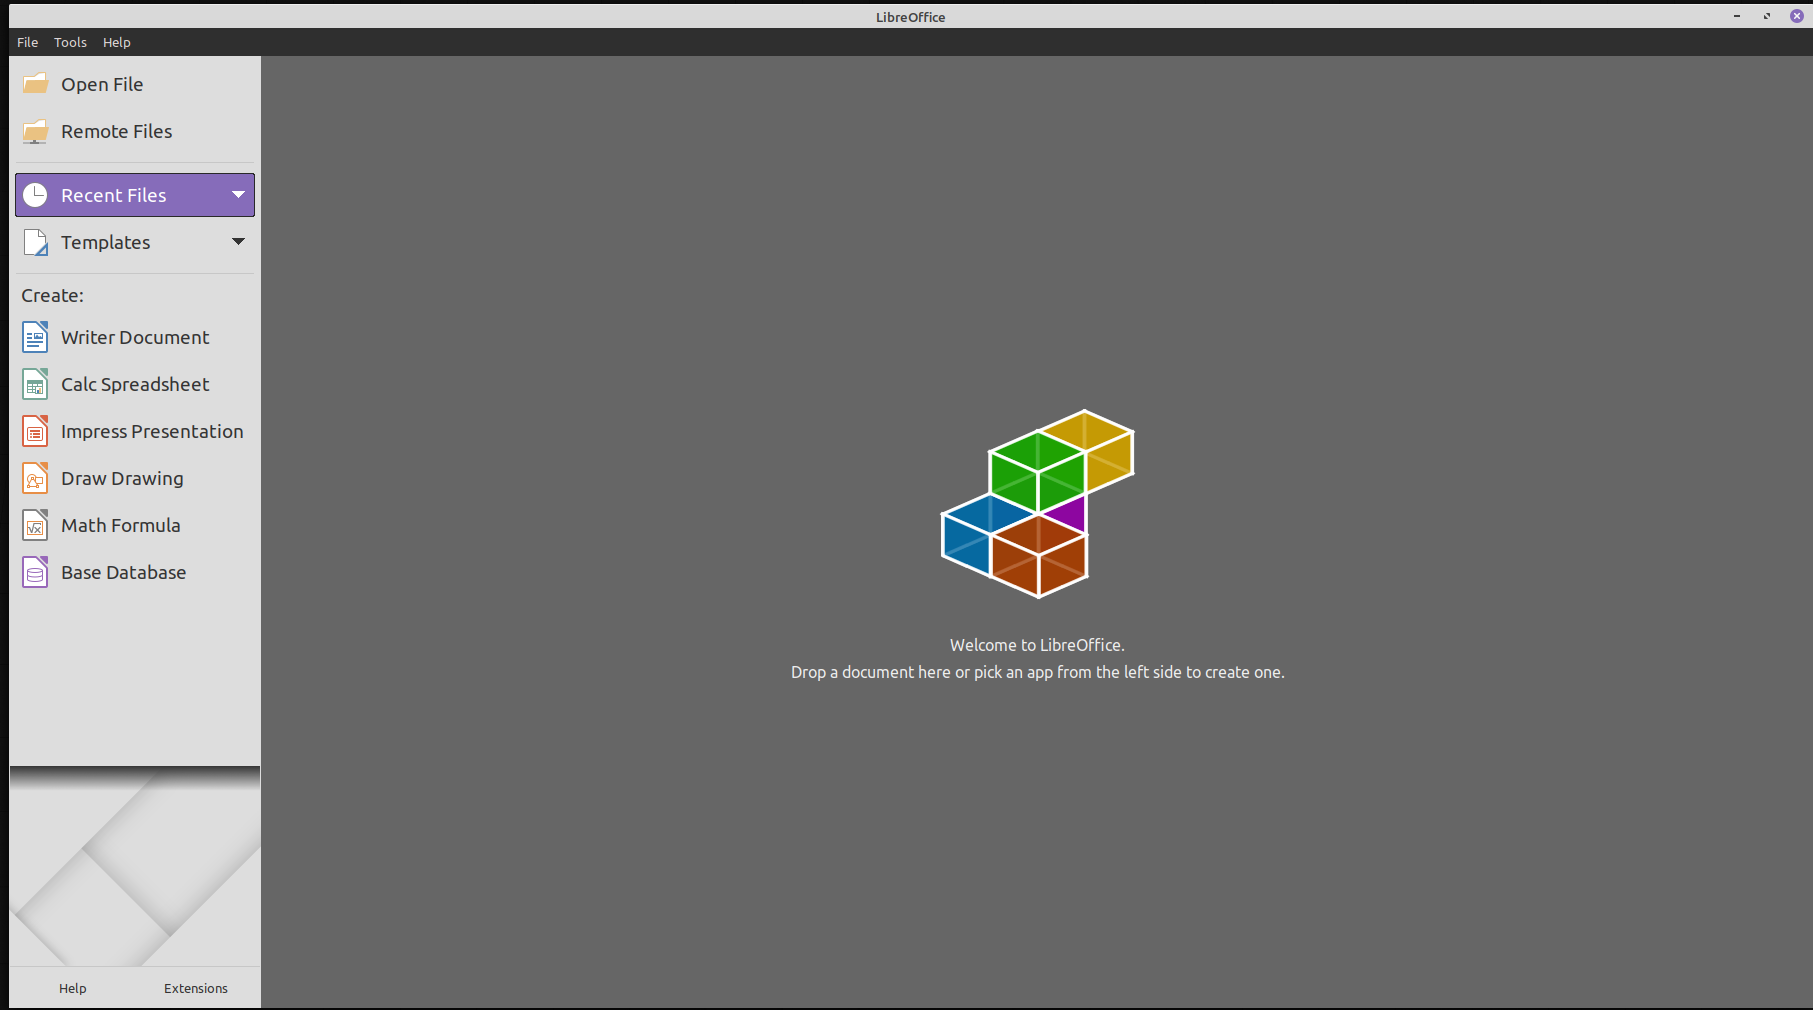
Task: Click the LibreOffice cubes logo
Action: 1038,504
